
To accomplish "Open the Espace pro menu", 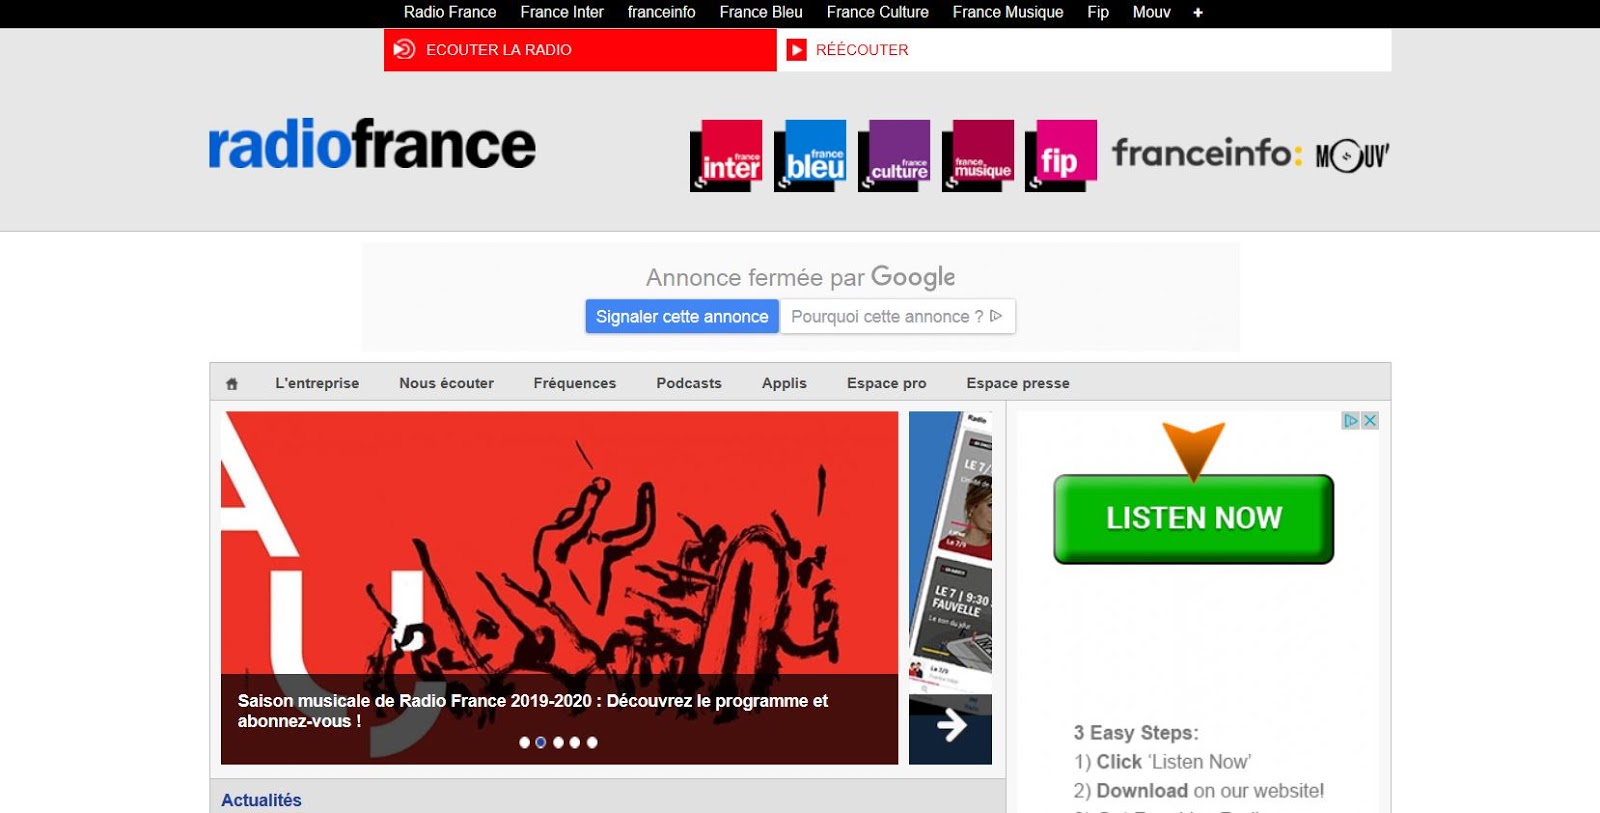I will tap(886, 383).
